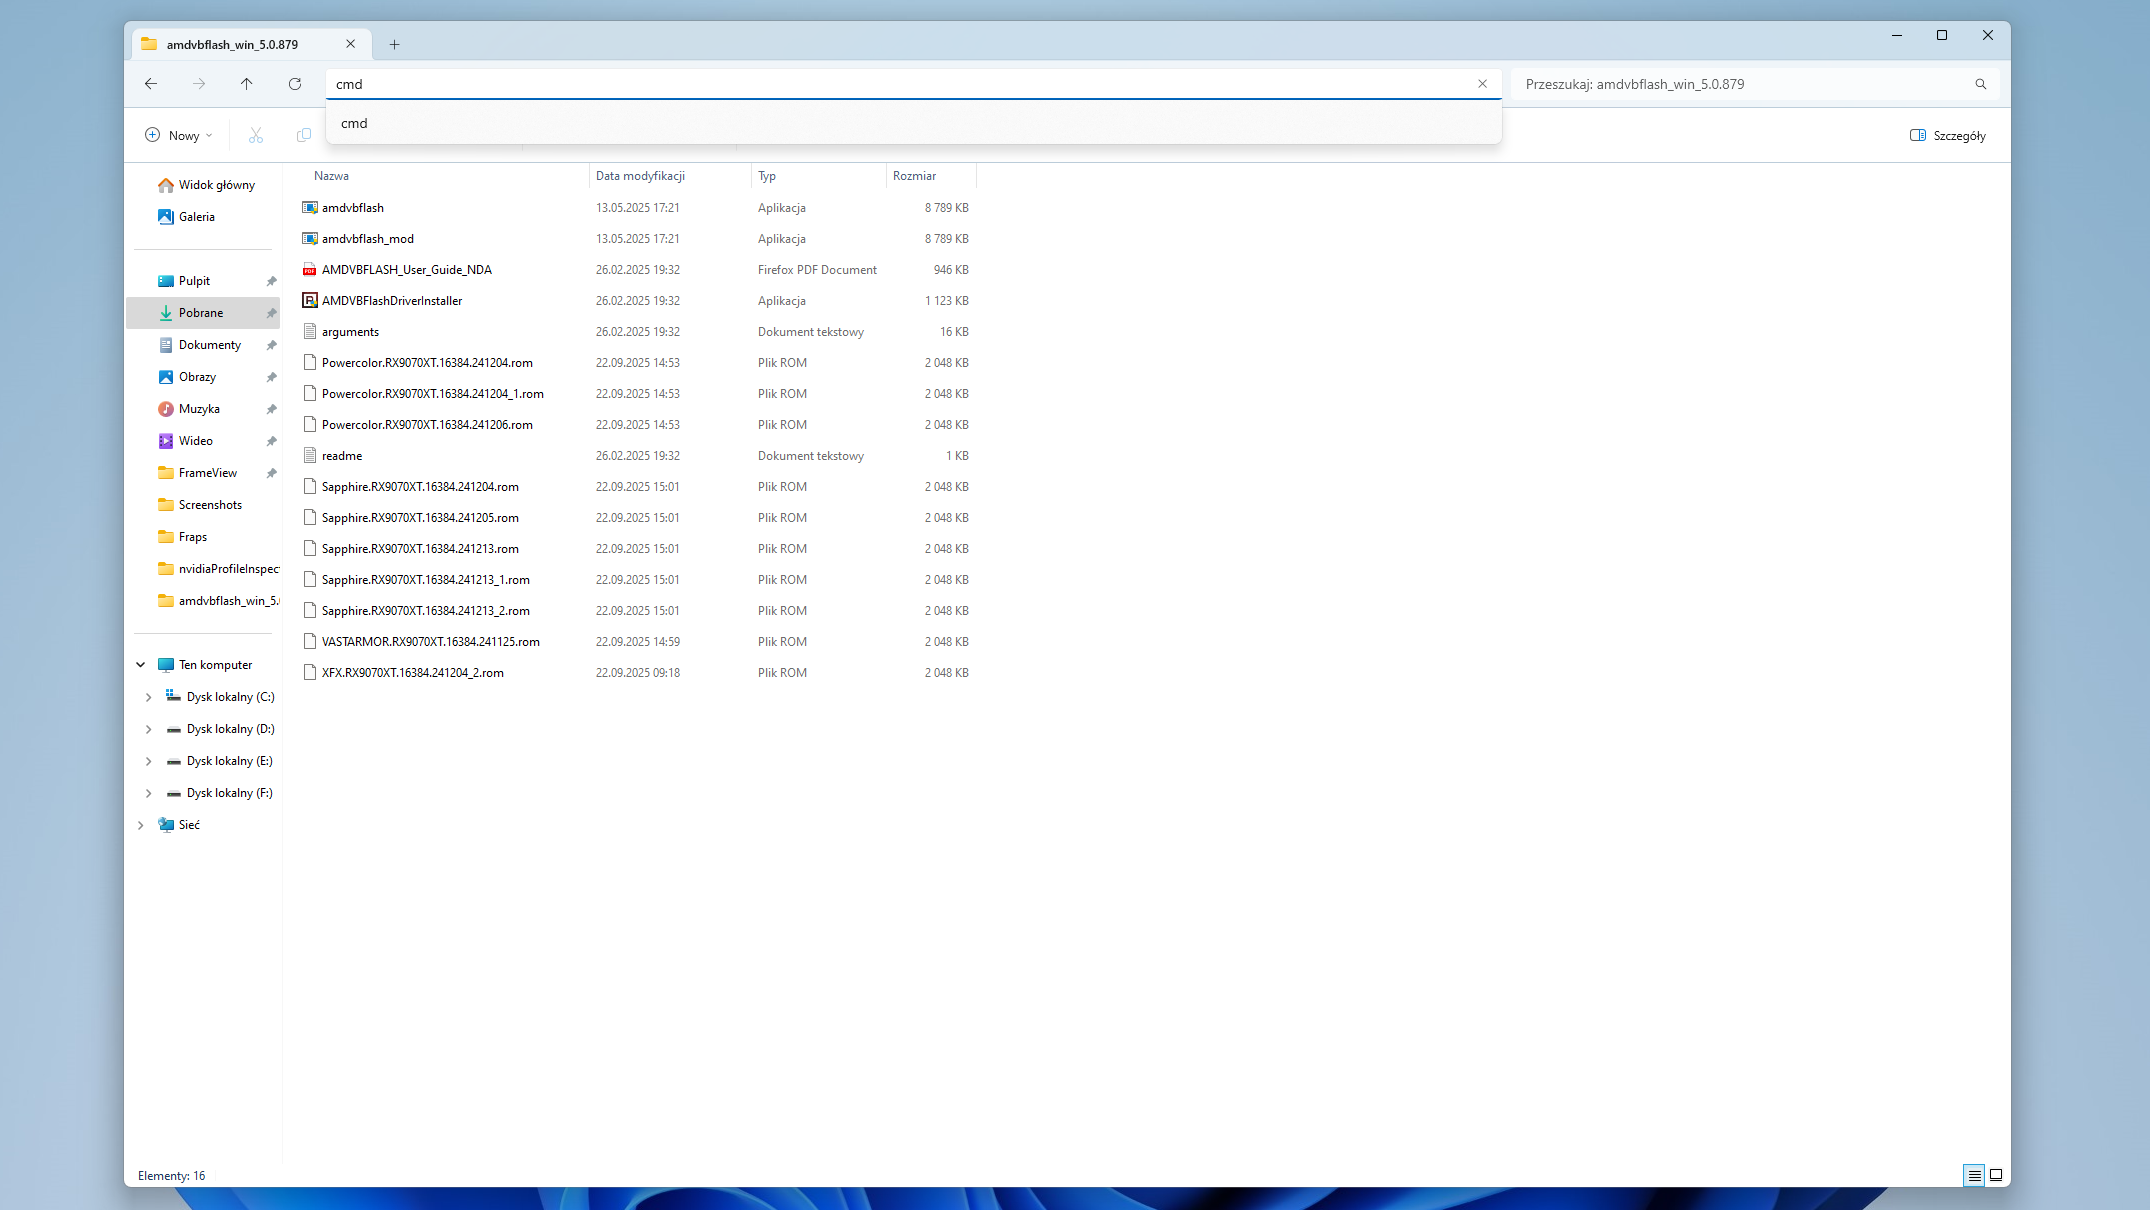
Task: Switch to details list view icon
Action: pos(1974,1175)
